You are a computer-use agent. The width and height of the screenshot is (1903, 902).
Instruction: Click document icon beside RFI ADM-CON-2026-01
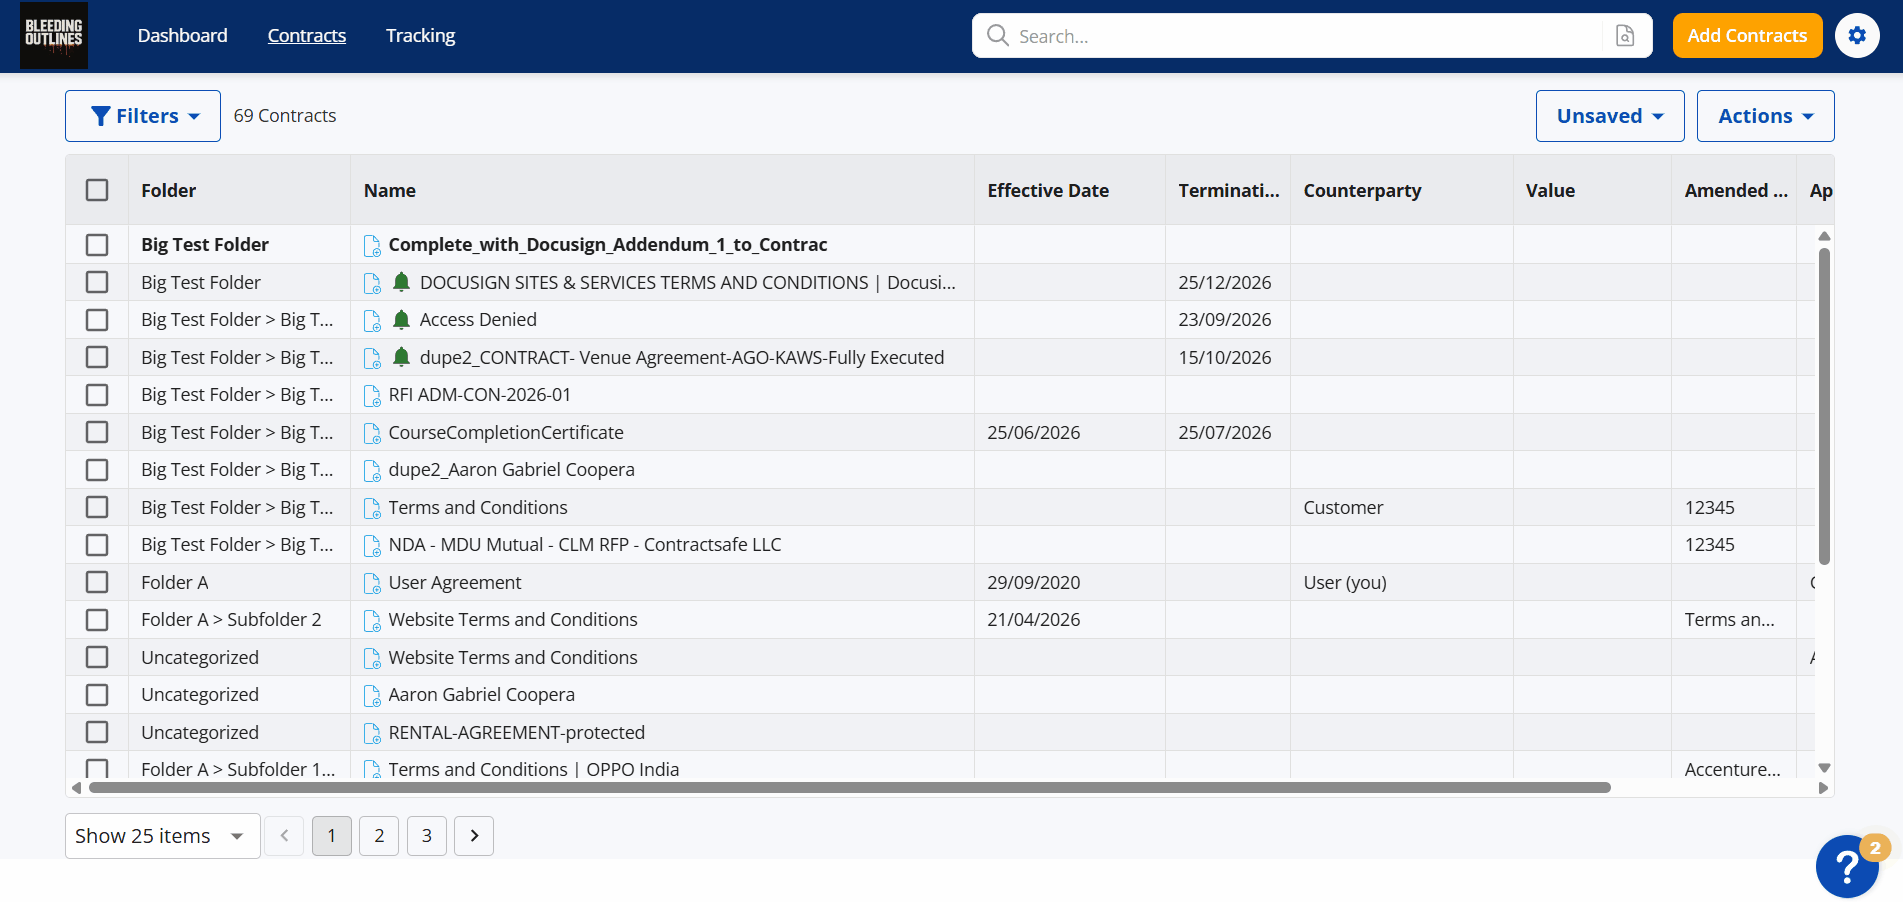click(372, 395)
